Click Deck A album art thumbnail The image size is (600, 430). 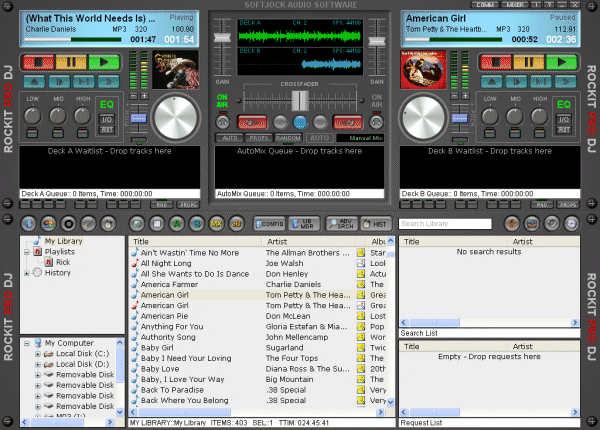pyautogui.click(x=176, y=70)
